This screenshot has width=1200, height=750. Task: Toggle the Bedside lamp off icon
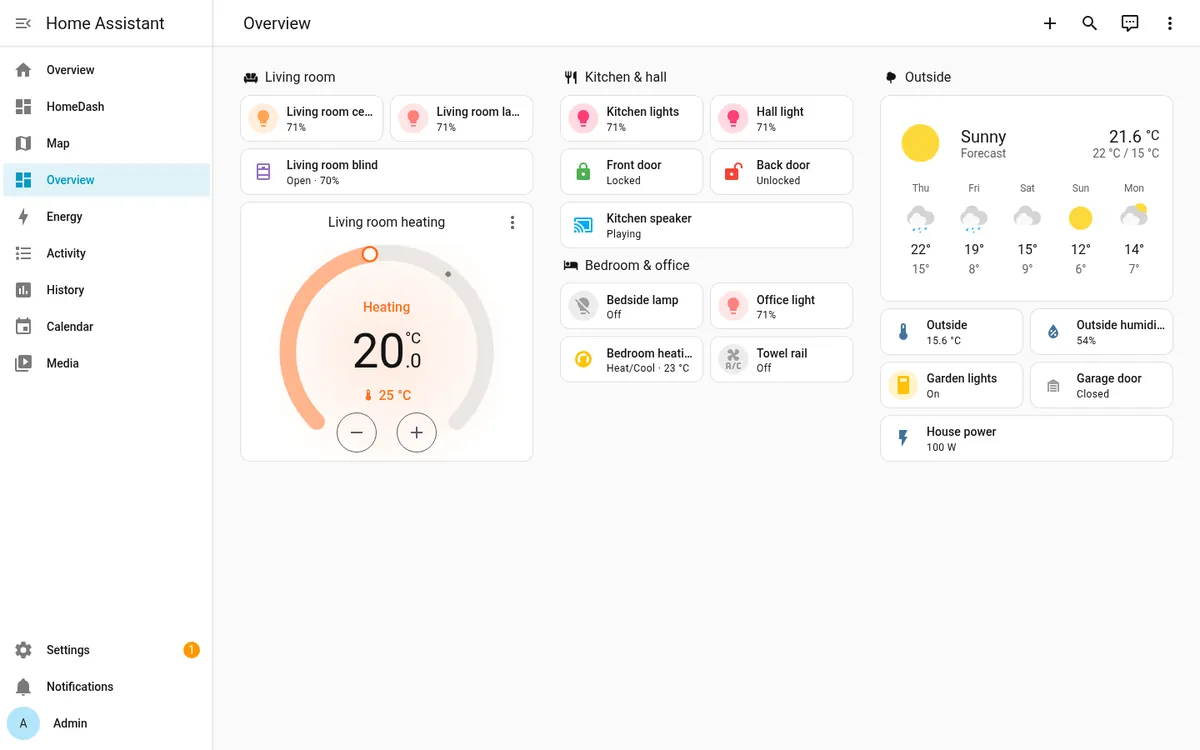click(x=583, y=306)
